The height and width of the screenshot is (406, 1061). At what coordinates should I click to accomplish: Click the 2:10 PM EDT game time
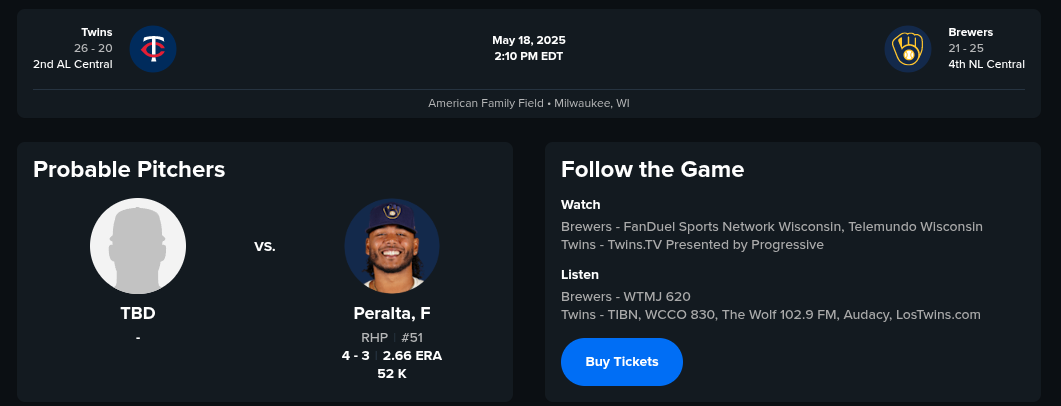coord(528,56)
